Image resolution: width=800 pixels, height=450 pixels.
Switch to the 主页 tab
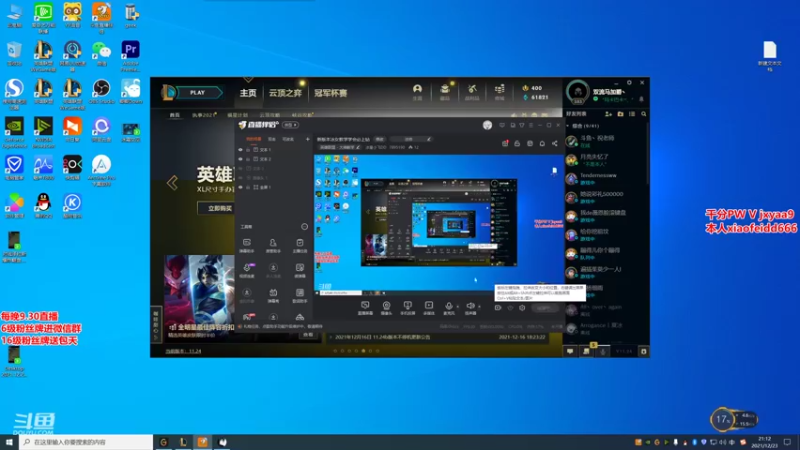tap(248, 93)
